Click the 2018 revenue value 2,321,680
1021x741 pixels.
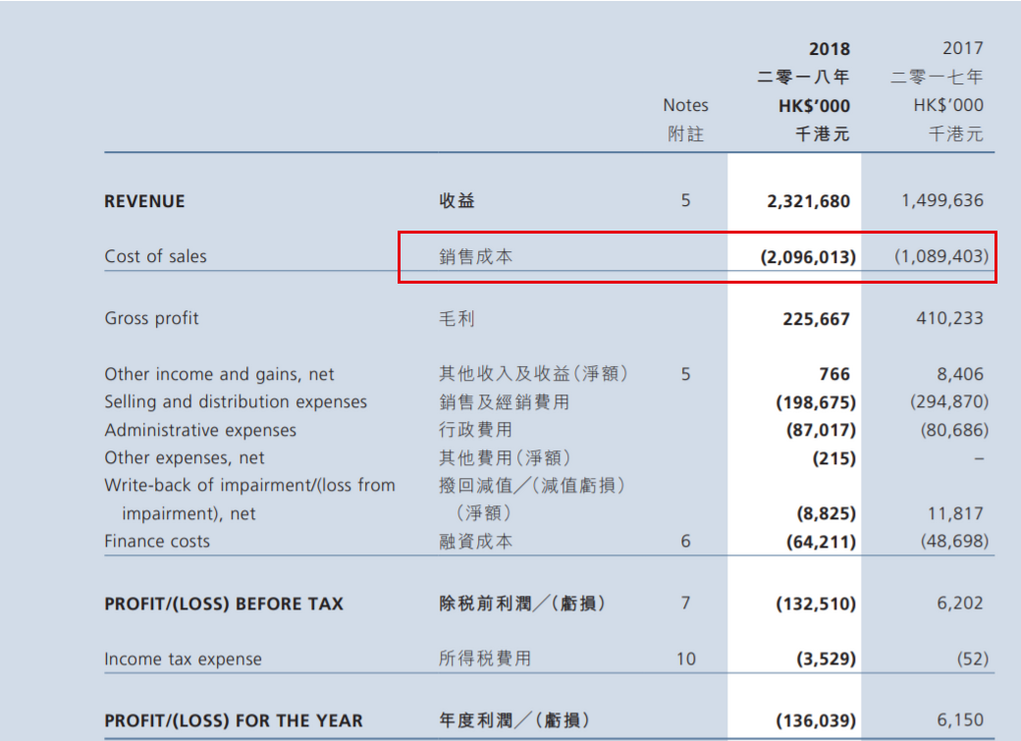(808, 201)
